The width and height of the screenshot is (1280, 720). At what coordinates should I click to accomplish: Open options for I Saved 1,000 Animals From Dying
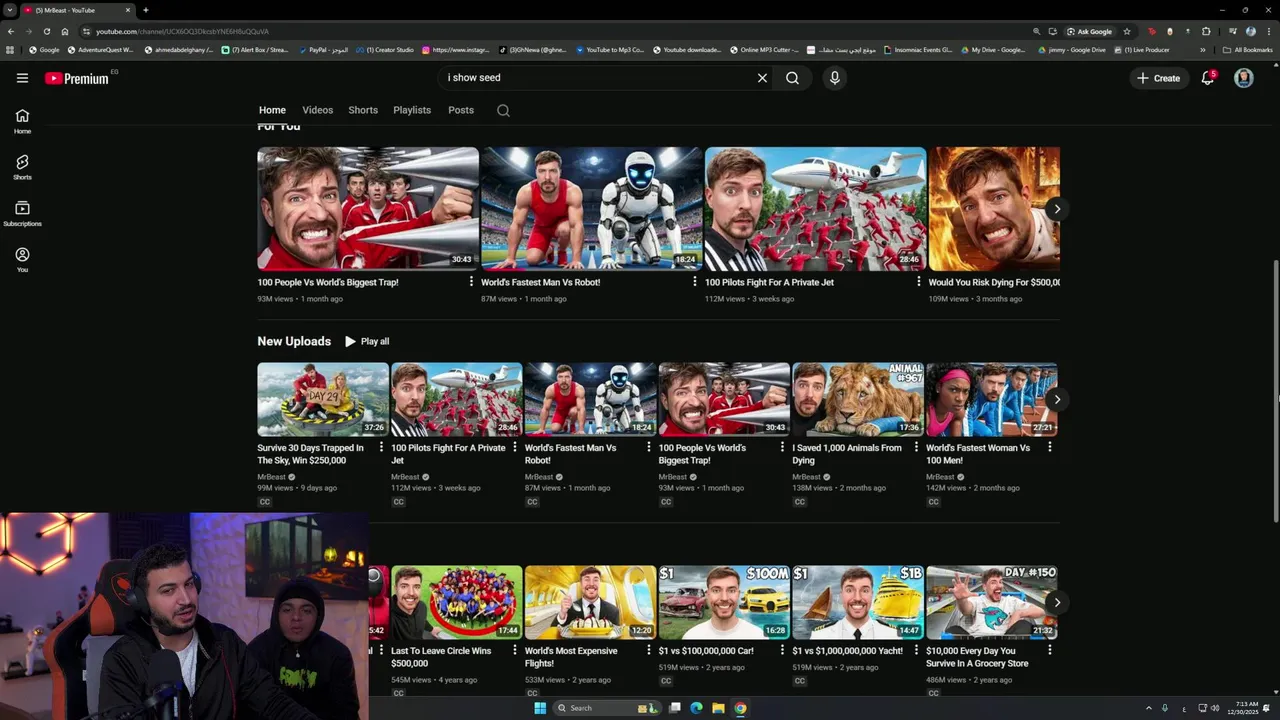point(916,447)
